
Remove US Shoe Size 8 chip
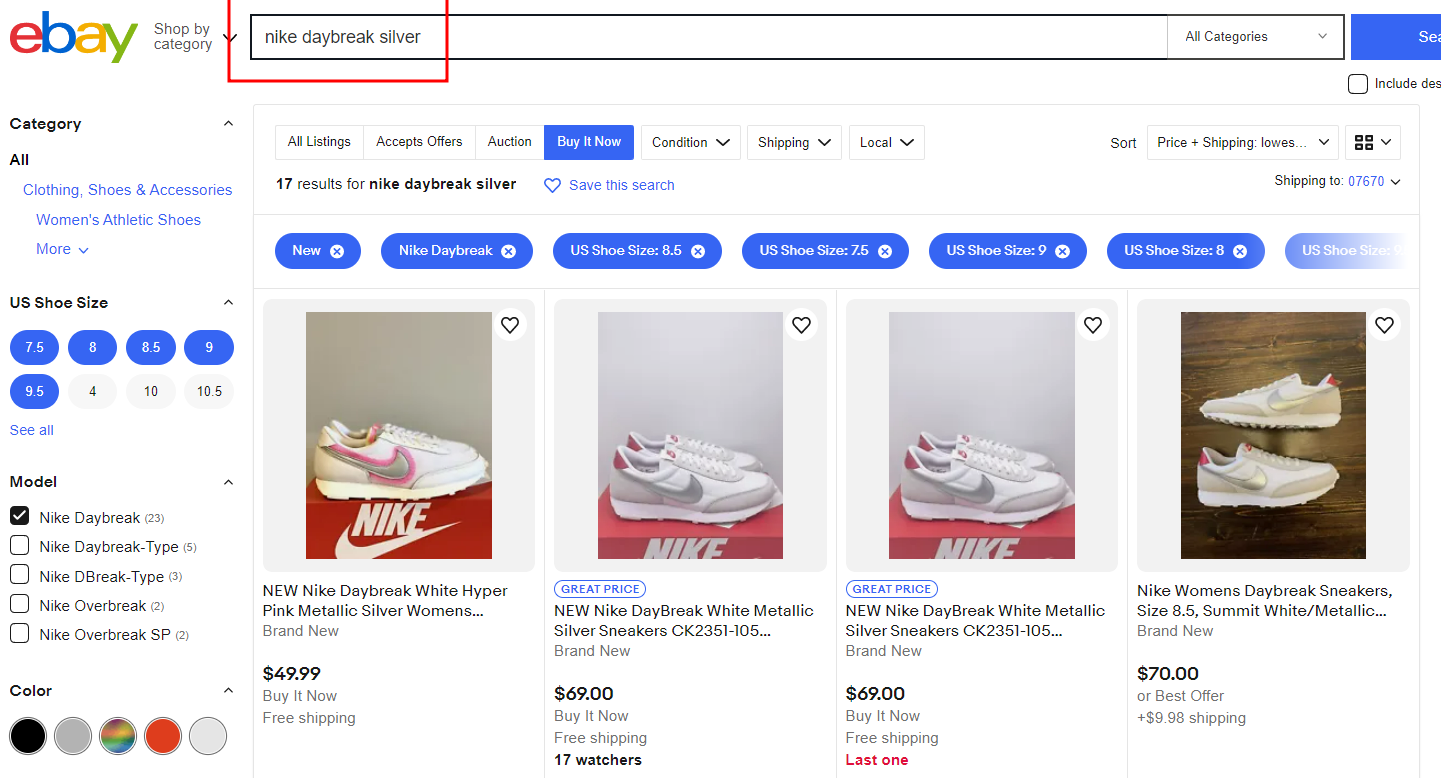click(1240, 251)
